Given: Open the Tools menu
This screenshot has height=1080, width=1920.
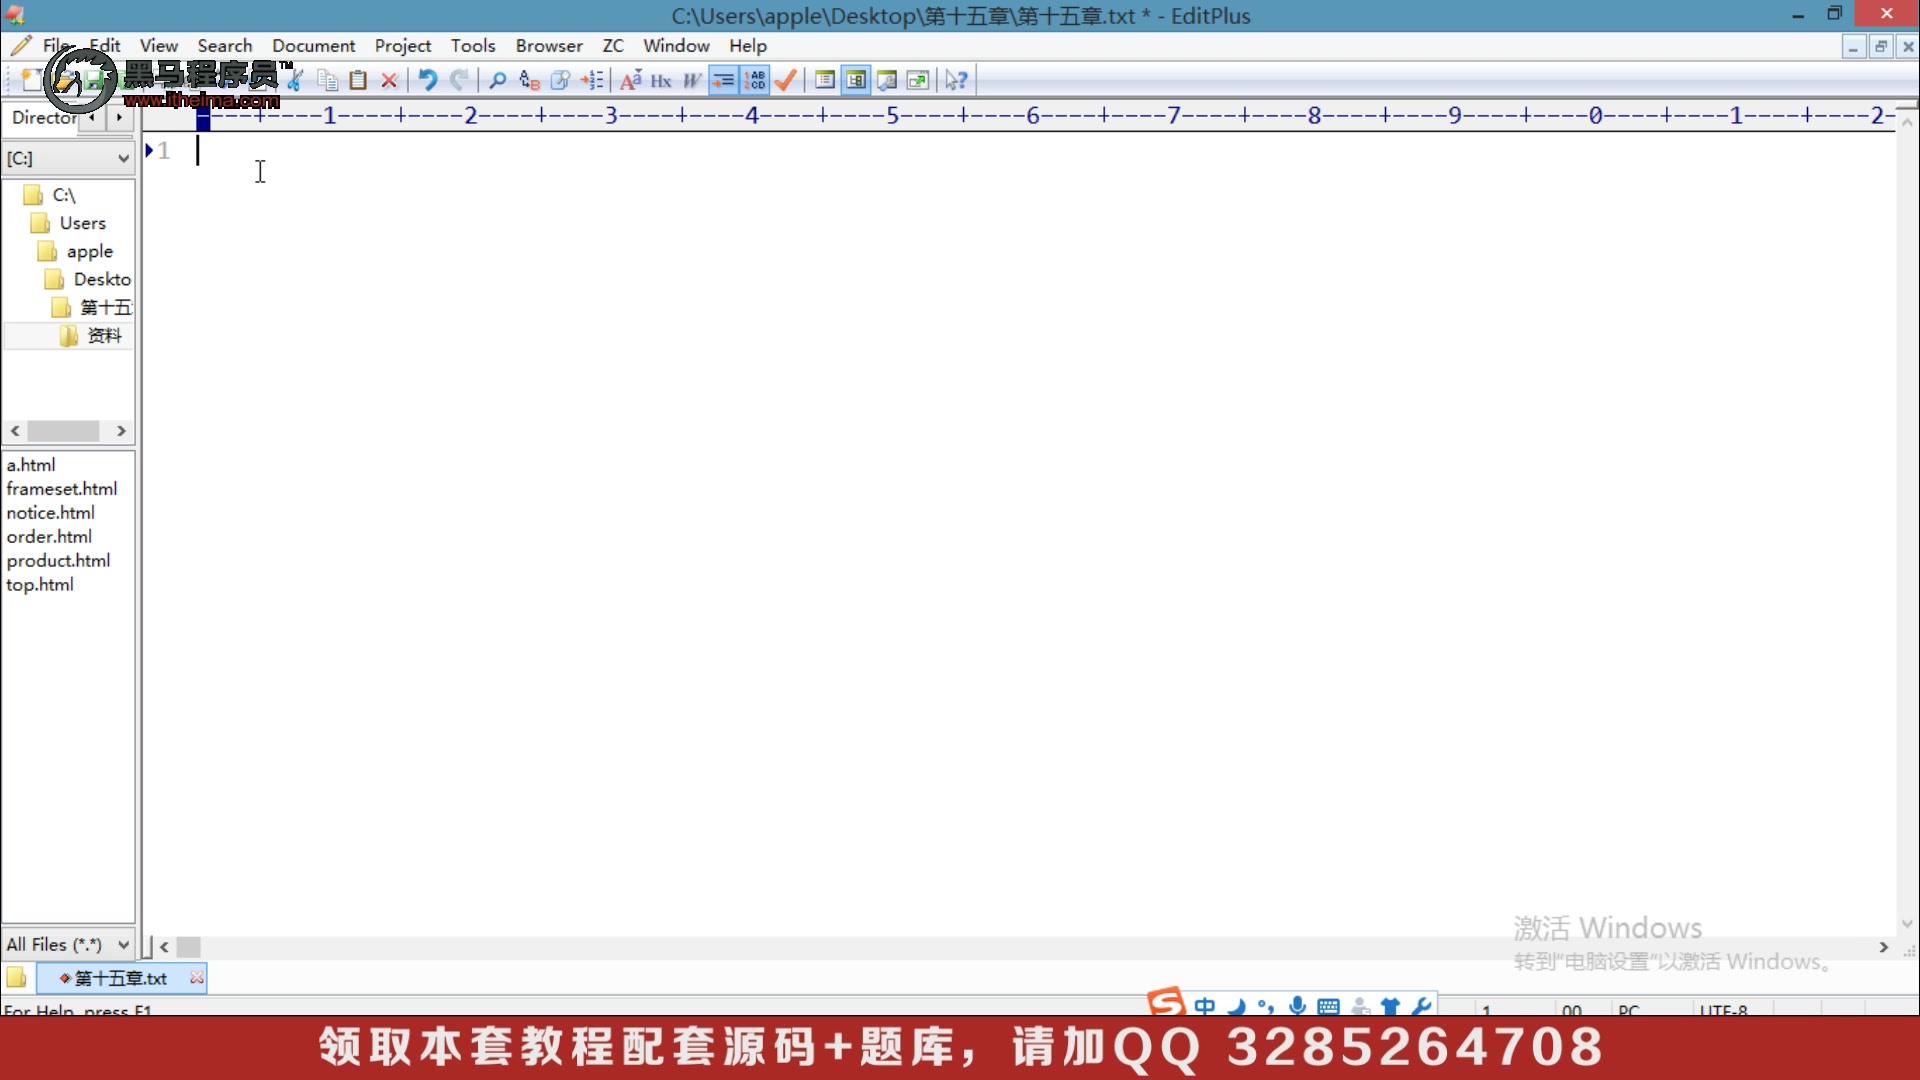Looking at the screenshot, I should point(473,46).
